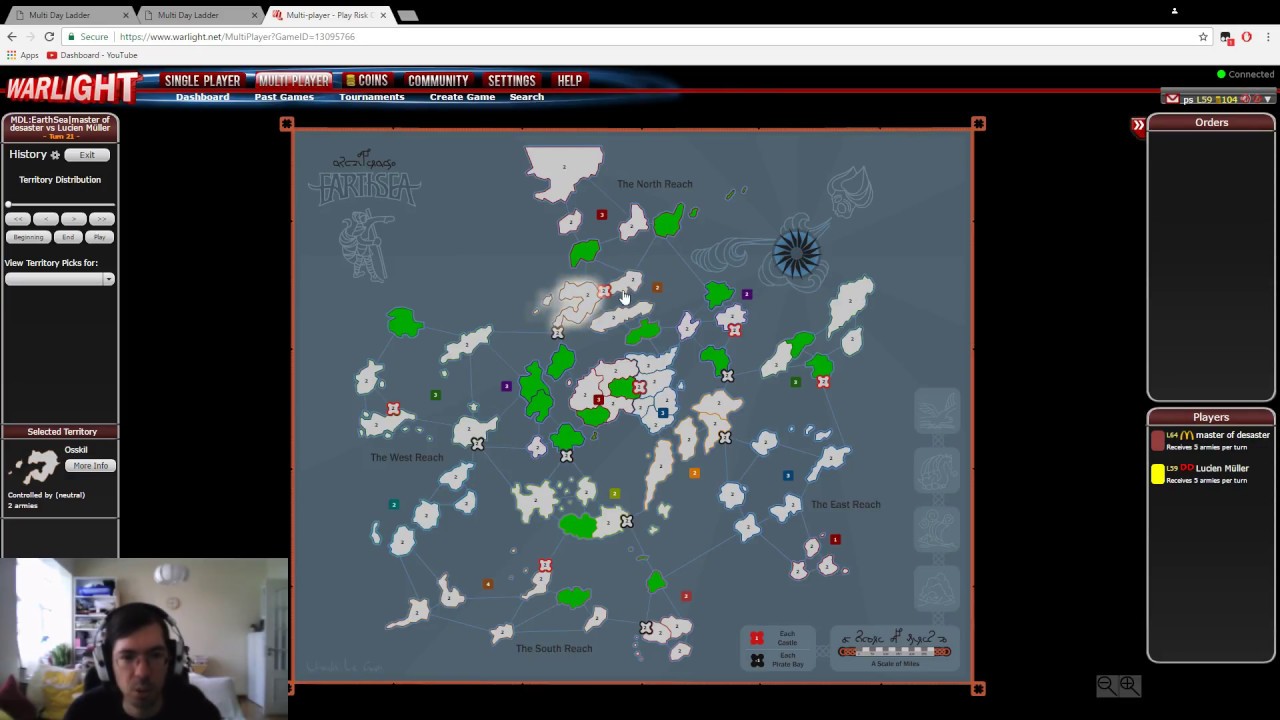Click the Warlight logo
Screen dimensions: 1280x720
click(x=72, y=88)
